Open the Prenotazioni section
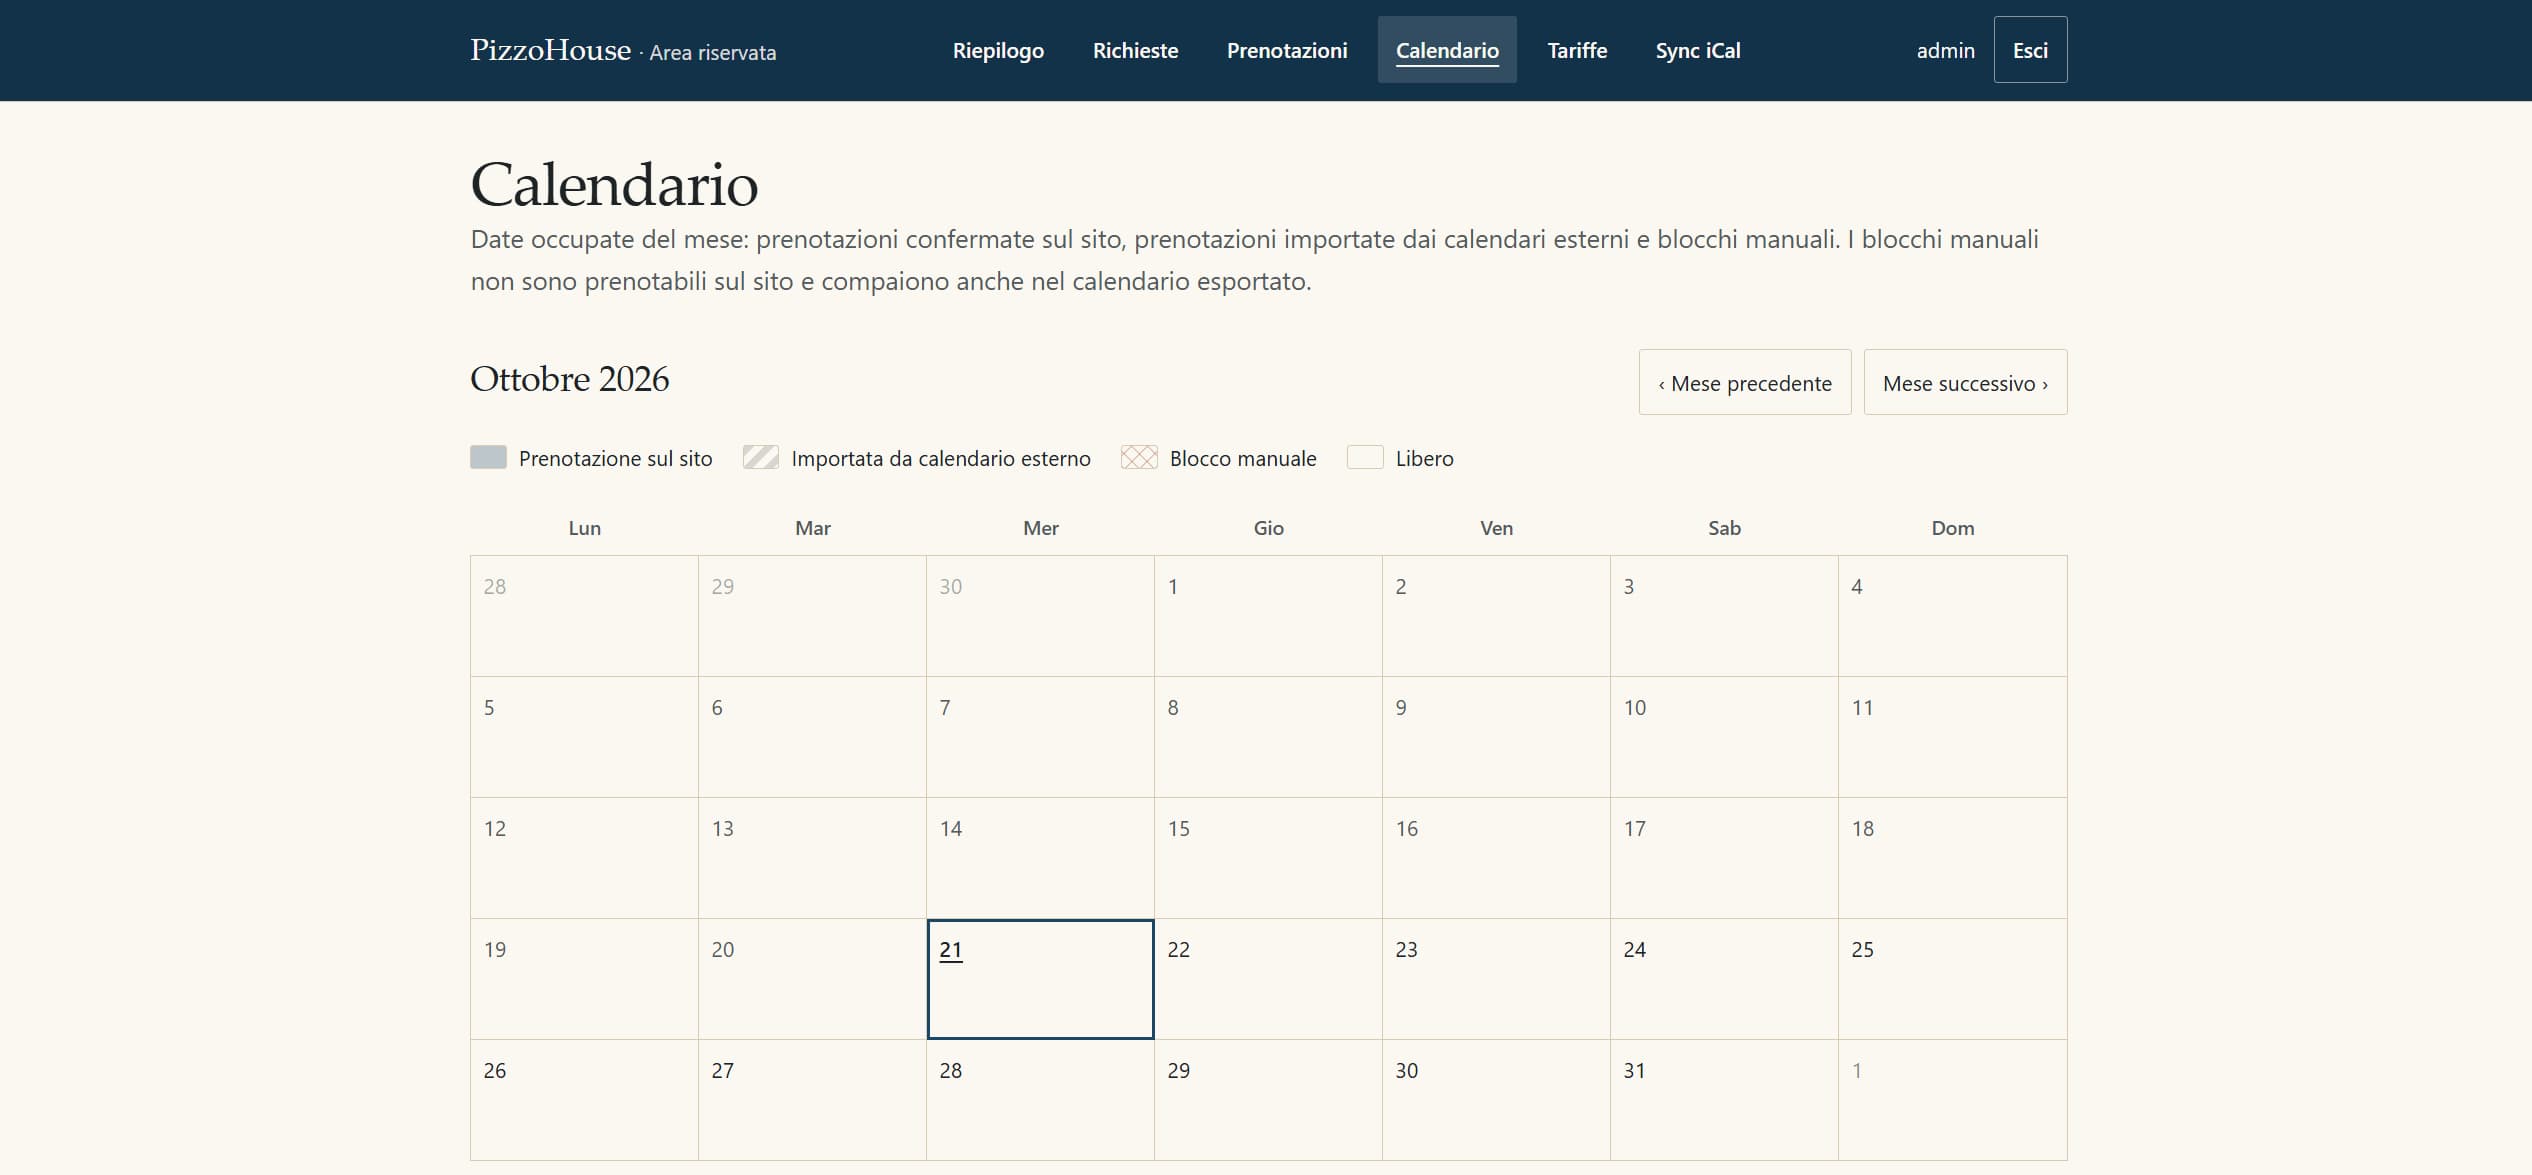 (x=1287, y=50)
